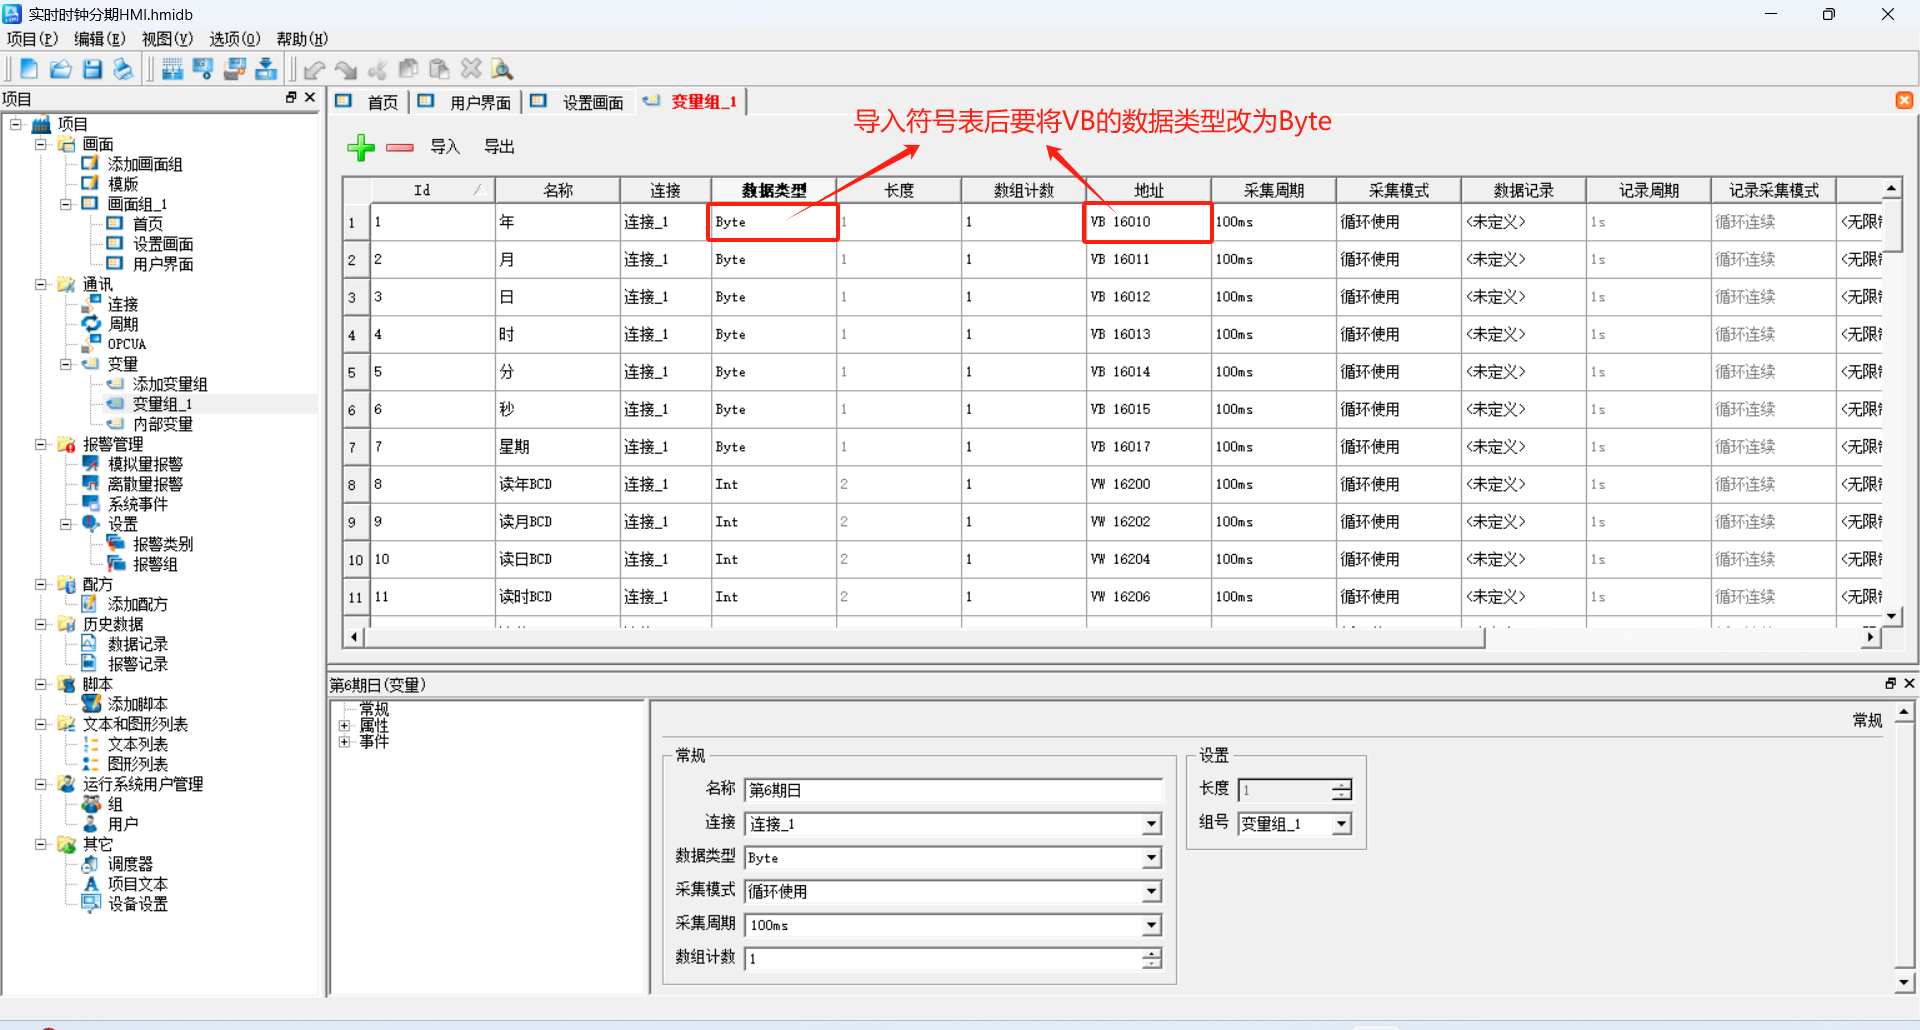1920x1030 pixels.
Task: Collapse the 历史数据 tree node
Action: point(41,624)
